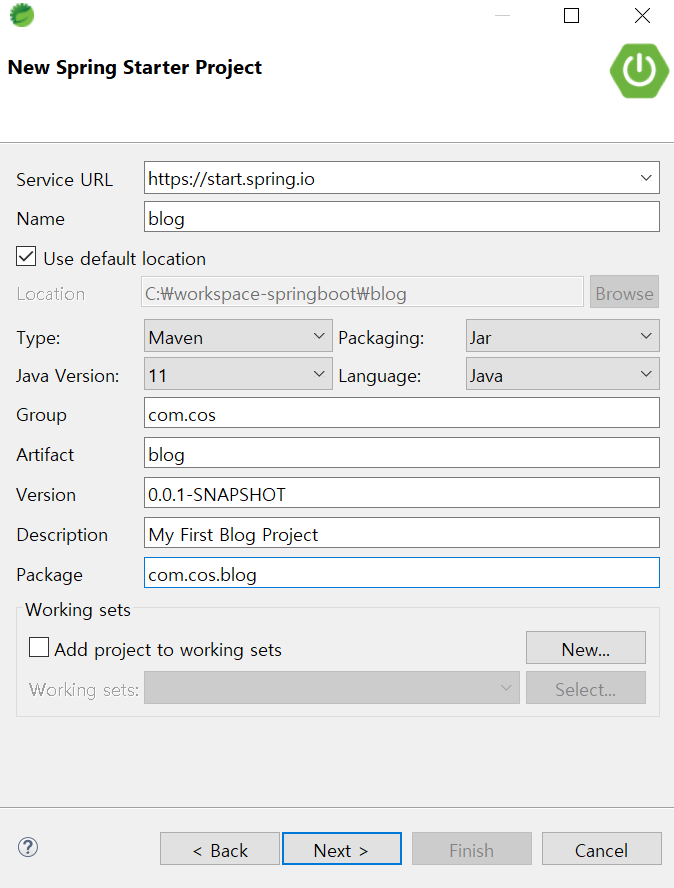Open the Java Version dropdown showing 11
674x888 pixels.
tap(238, 374)
